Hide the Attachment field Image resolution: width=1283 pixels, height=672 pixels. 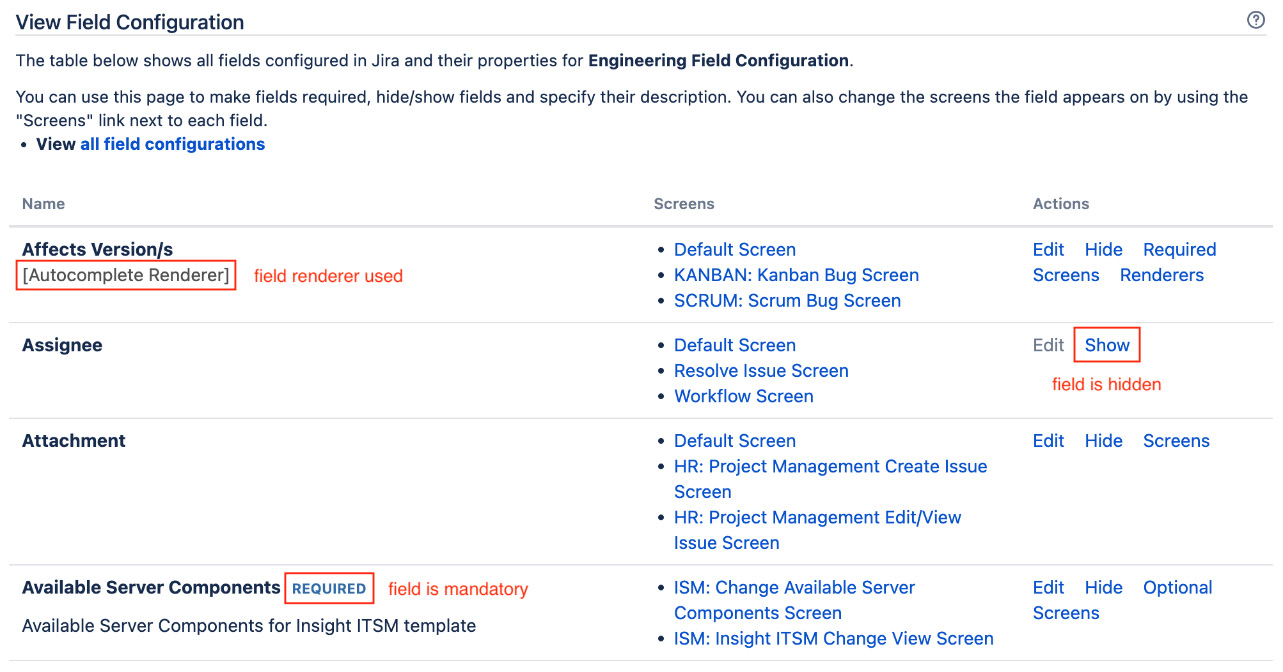pyautogui.click(x=1103, y=440)
